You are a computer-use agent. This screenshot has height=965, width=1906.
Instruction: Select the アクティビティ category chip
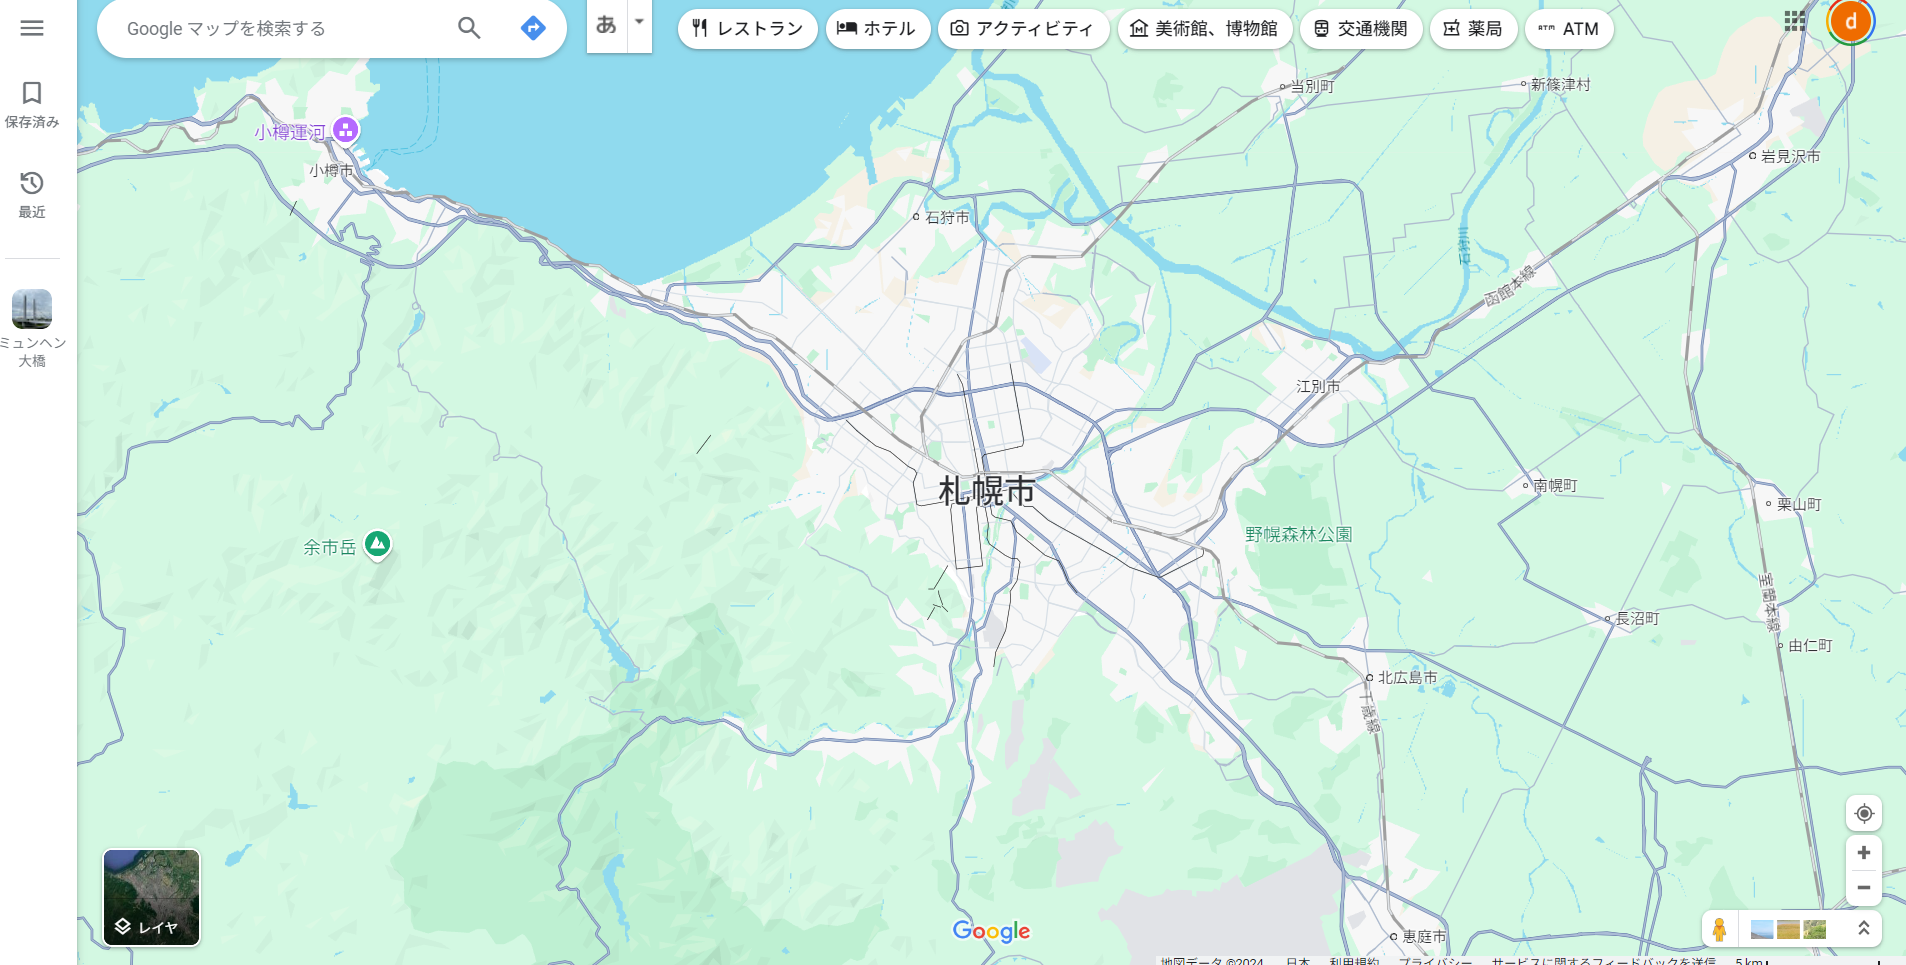point(1022,29)
